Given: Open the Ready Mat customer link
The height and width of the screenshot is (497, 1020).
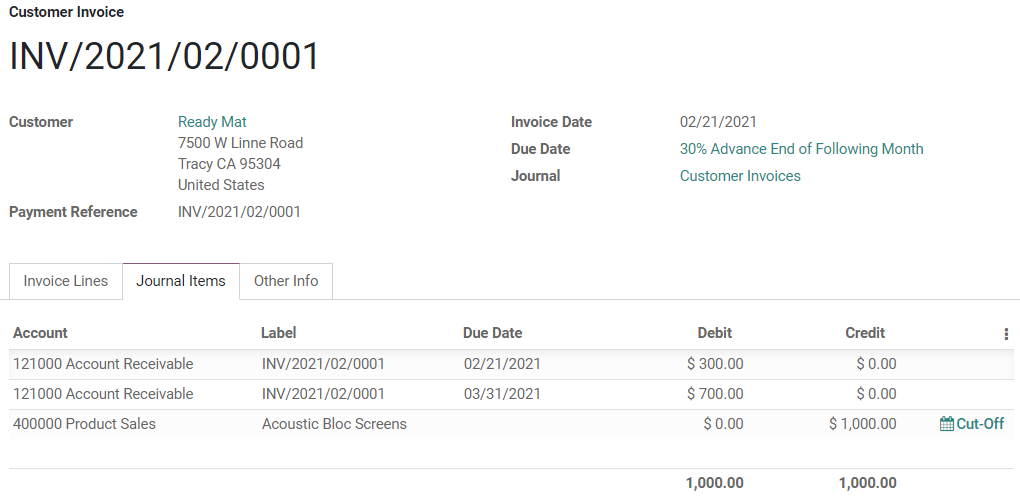Looking at the screenshot, I should click(x=212, y=122).
